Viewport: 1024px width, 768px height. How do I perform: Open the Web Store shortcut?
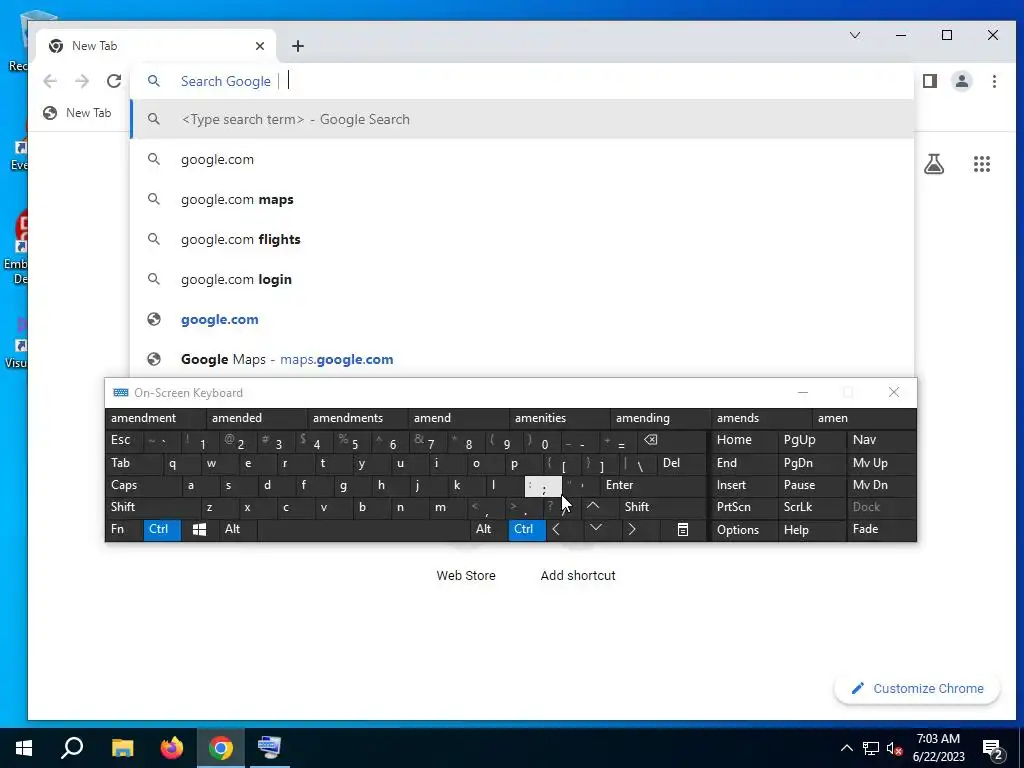pos(466,575)
